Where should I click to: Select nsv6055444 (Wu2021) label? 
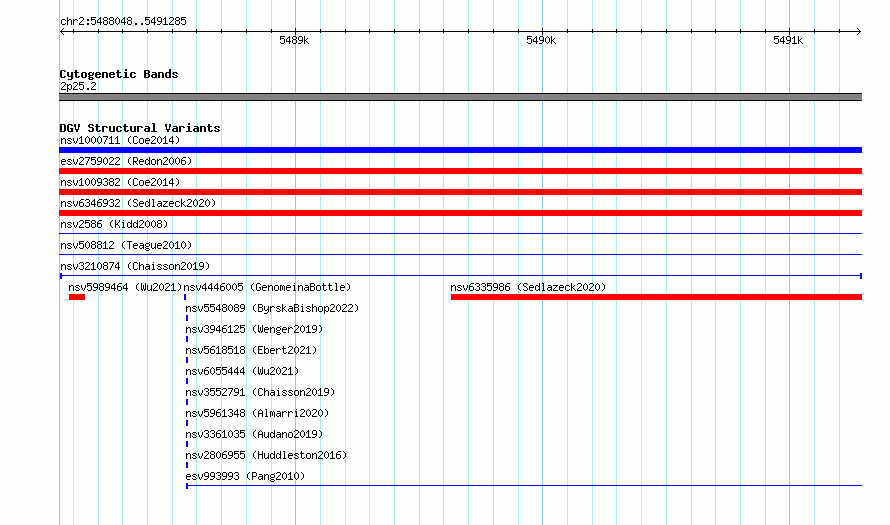pyautogui.click(x=242, y=371)
